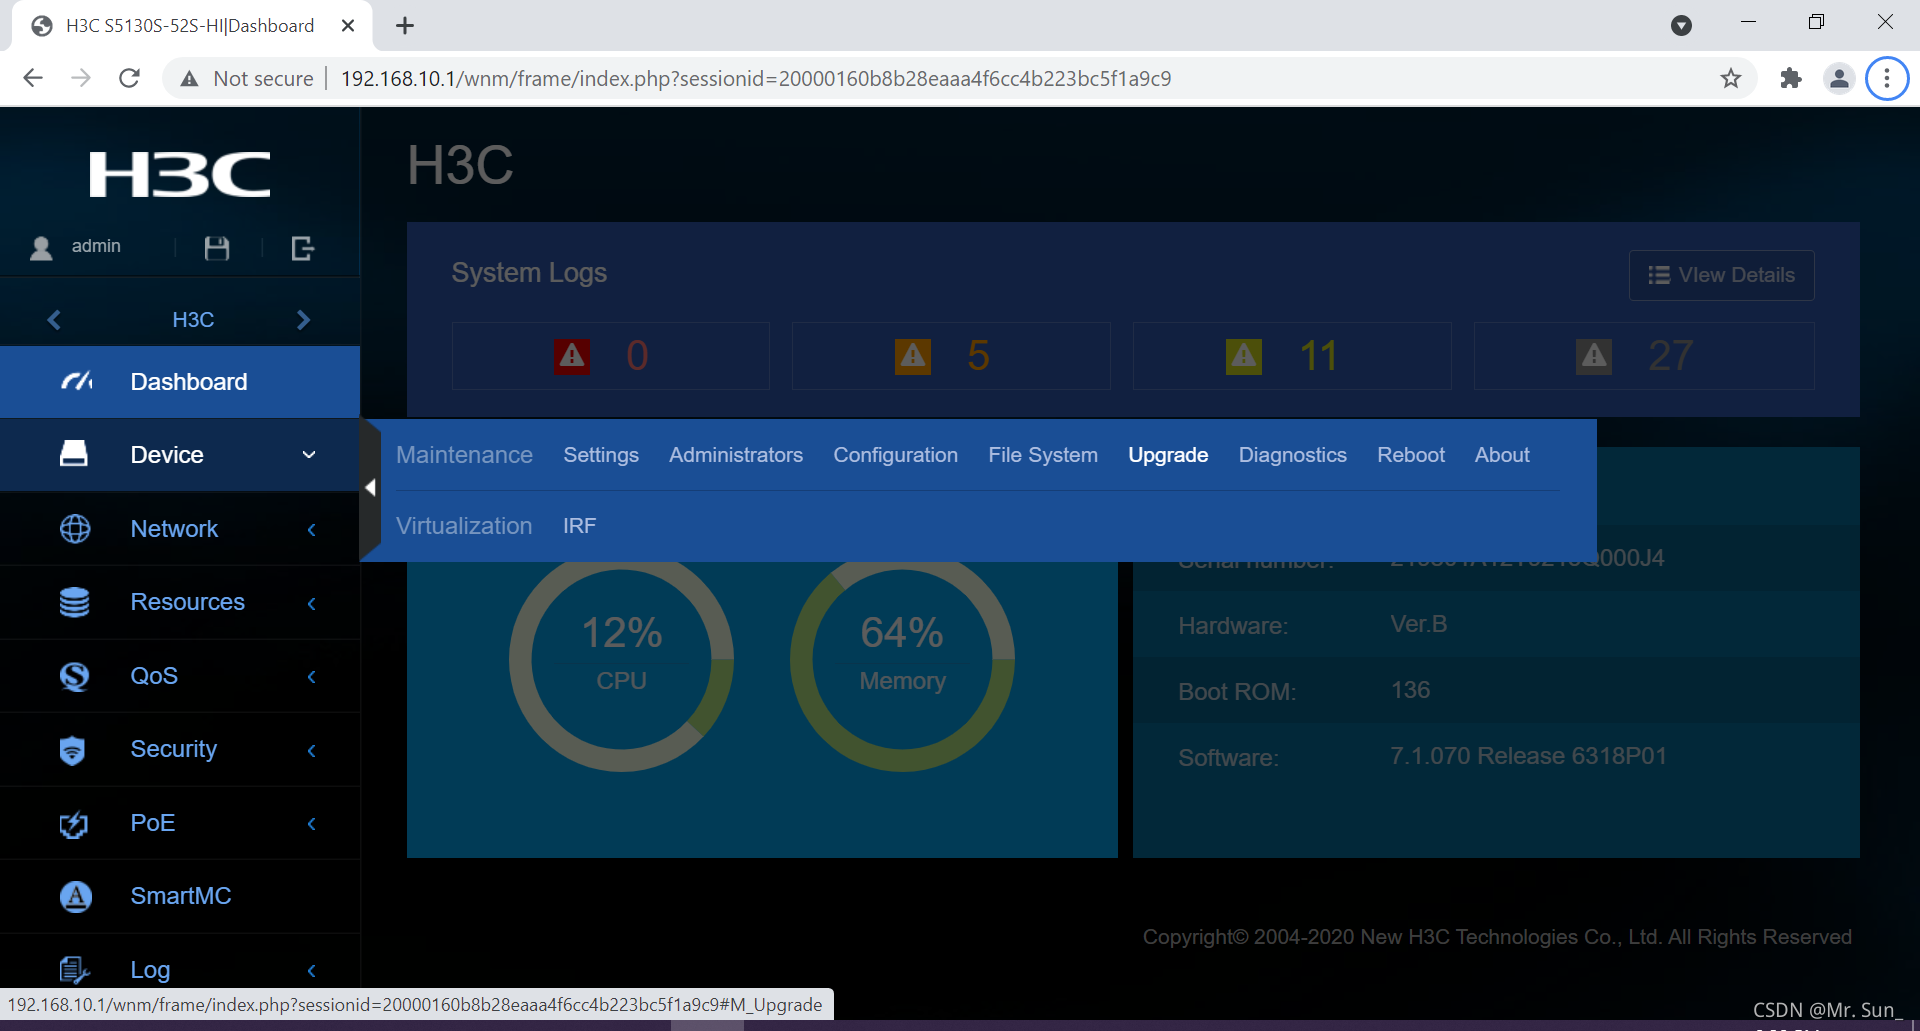Viewport: 1920px width, 1031px height.
Task: Click the Resources stack icon
Action: (x=74, y=602)
